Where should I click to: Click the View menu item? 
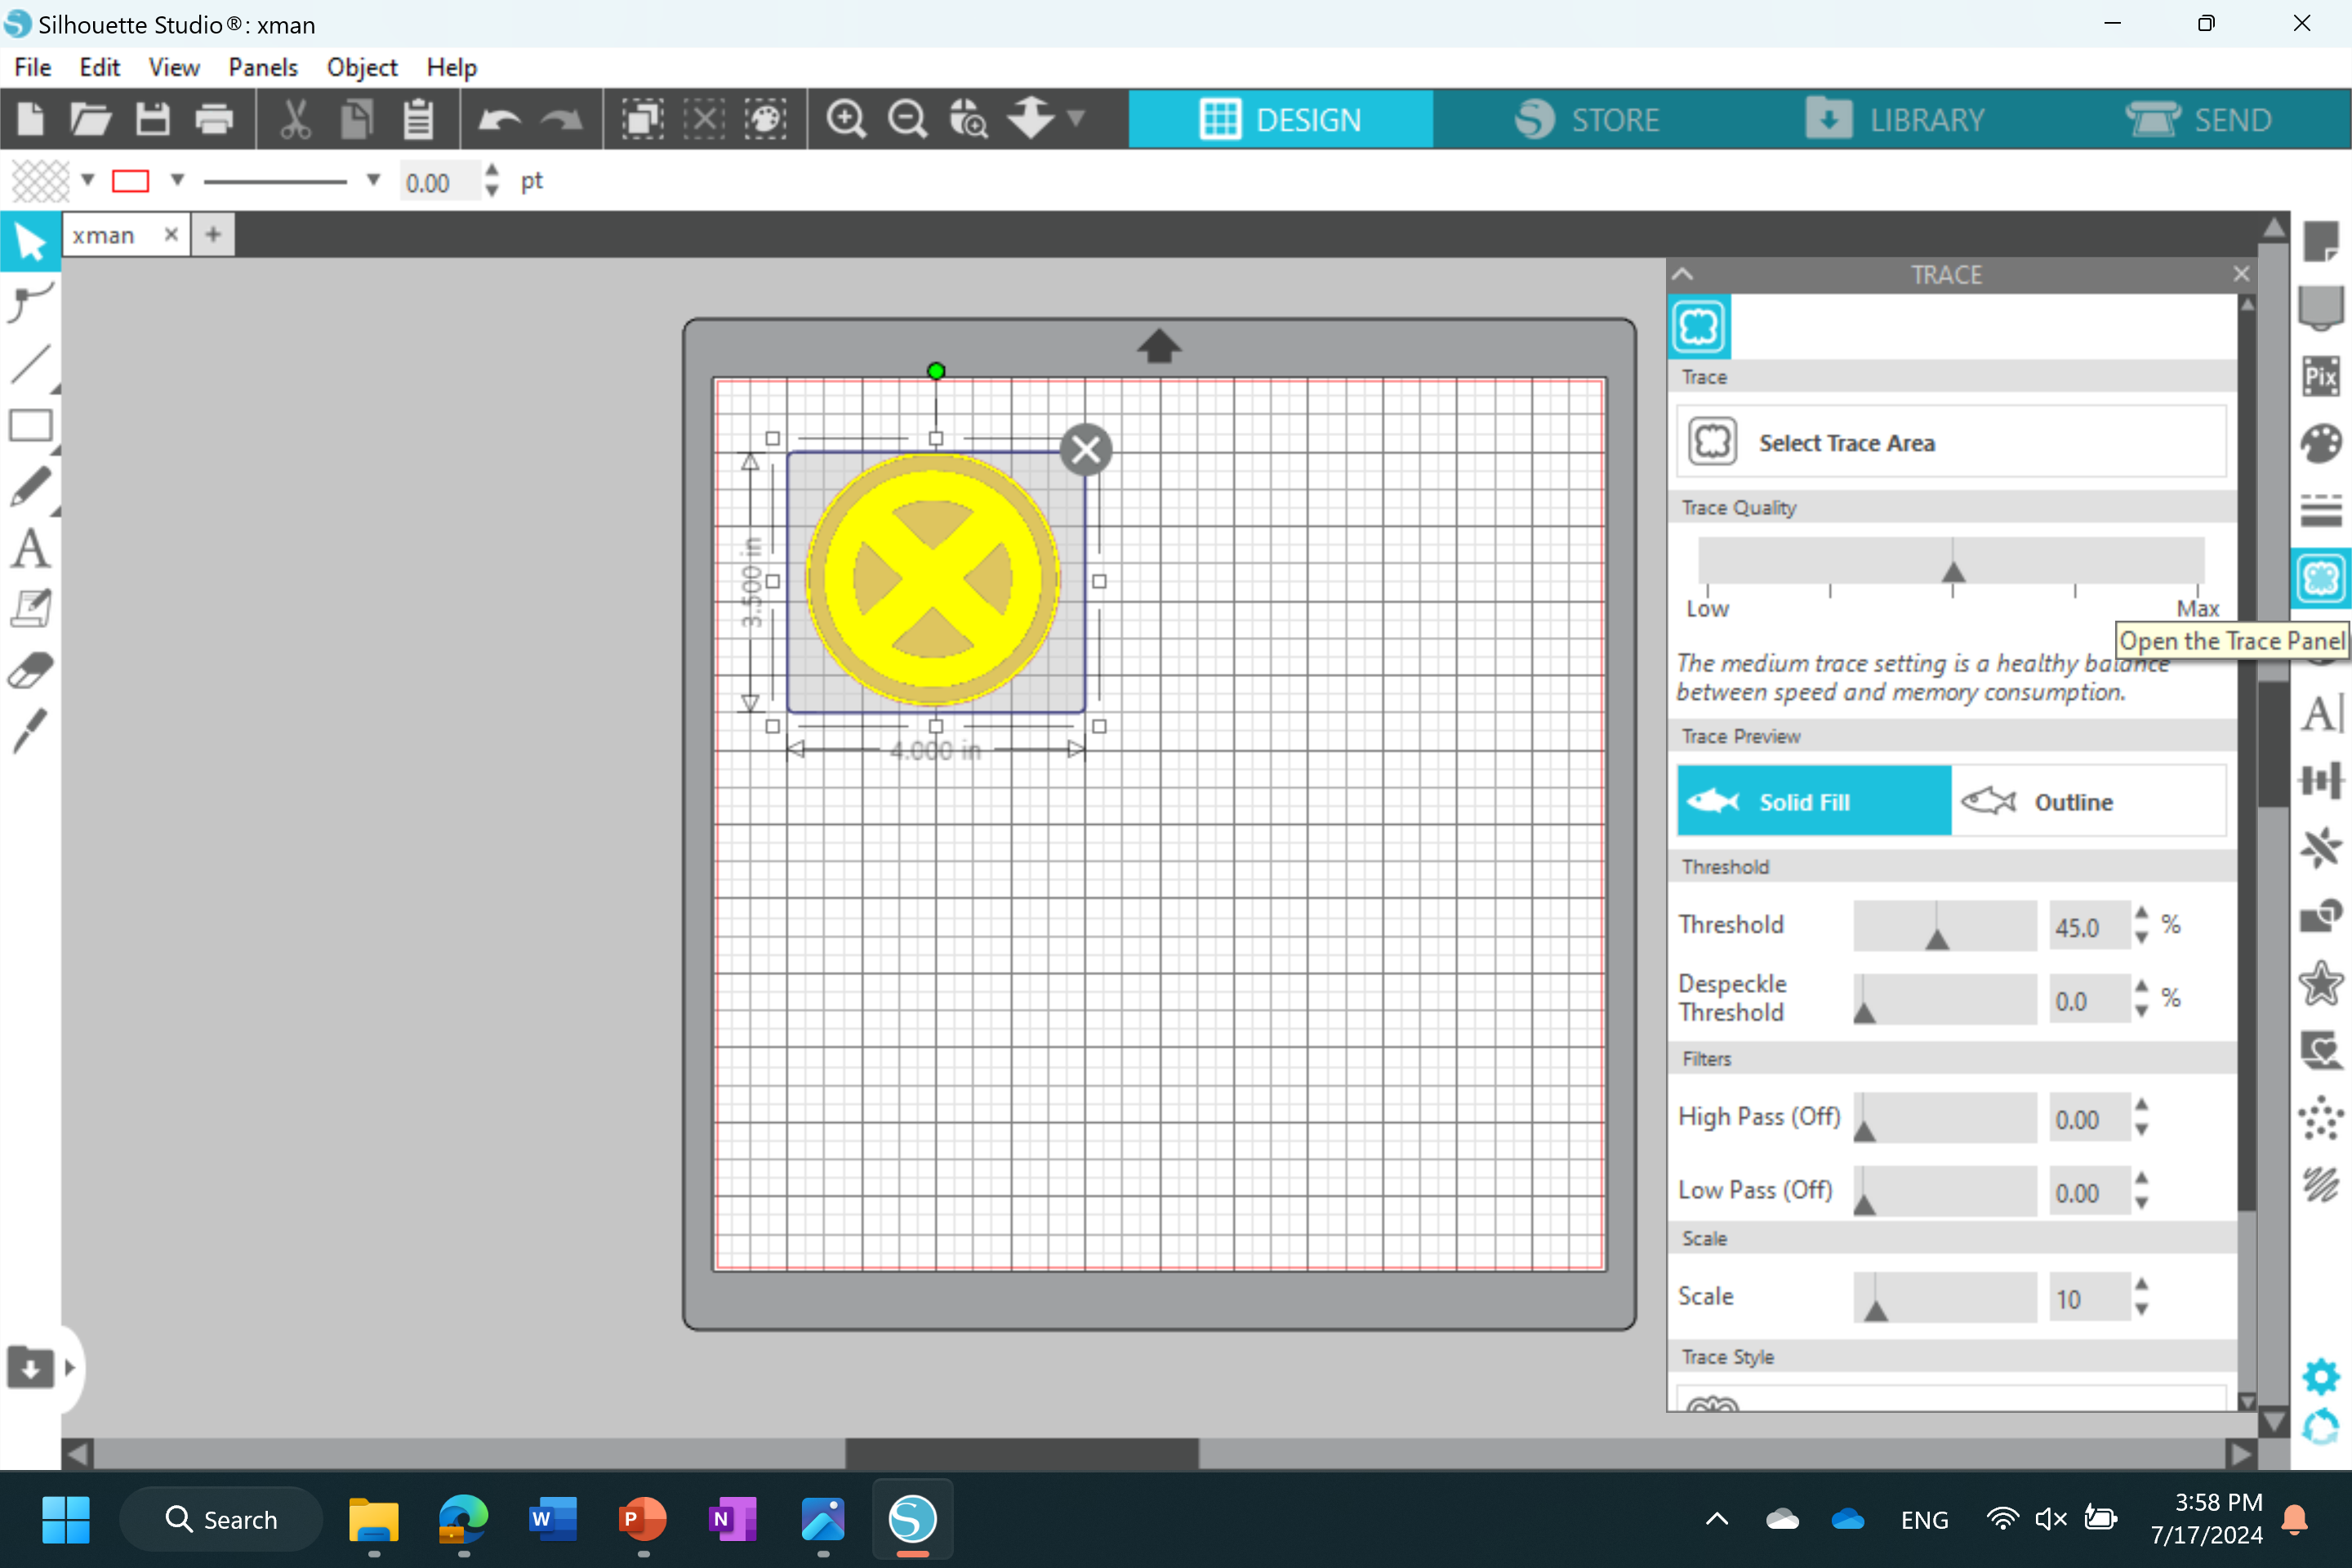[170, 66]
